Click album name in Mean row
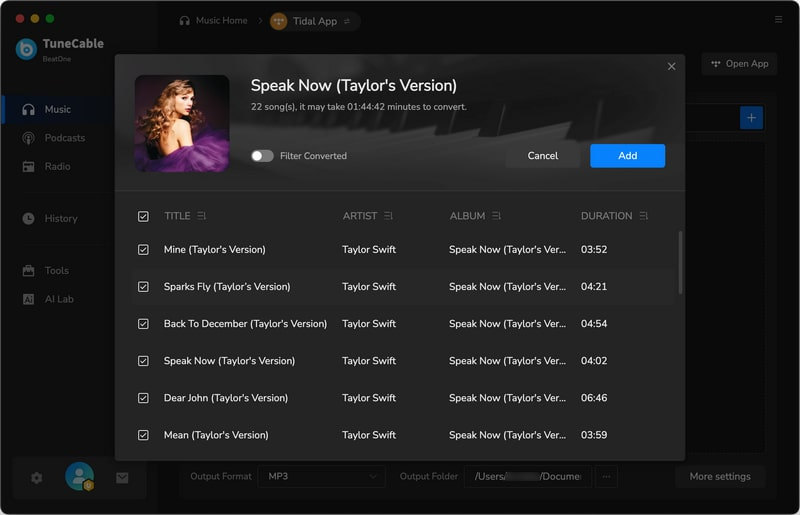The height and width of the screenshot is (515, 800). [x=507, y=435]
